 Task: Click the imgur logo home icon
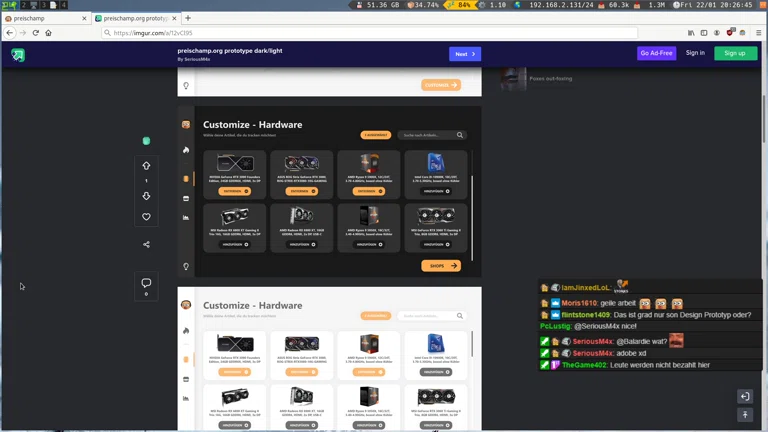[x=18, y=55]
